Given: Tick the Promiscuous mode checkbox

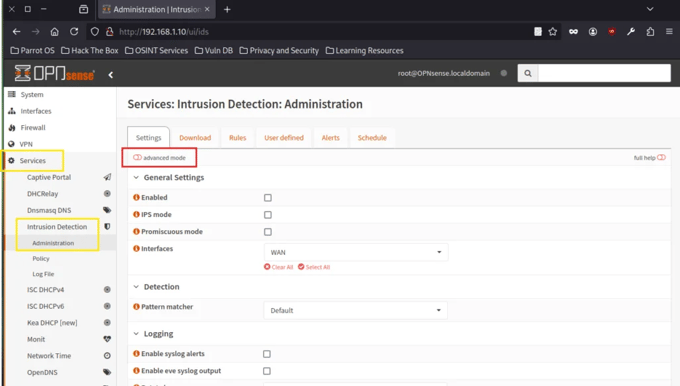Looking at the screenshot, I should 268,232.
